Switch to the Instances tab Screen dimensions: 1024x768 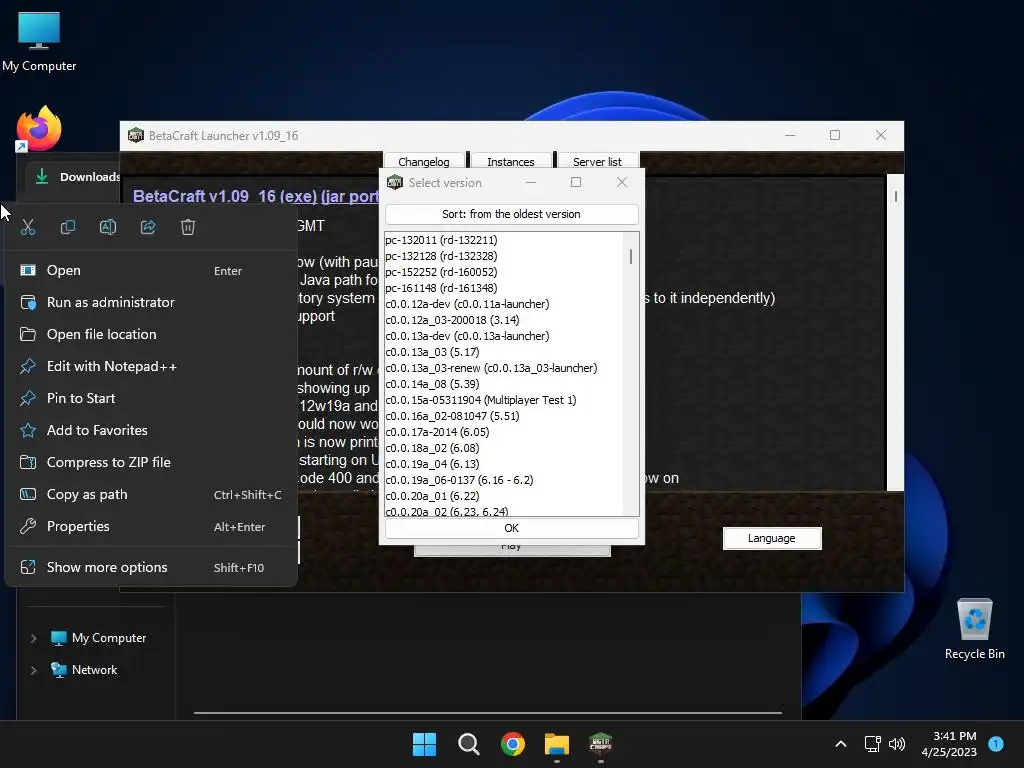511,161
